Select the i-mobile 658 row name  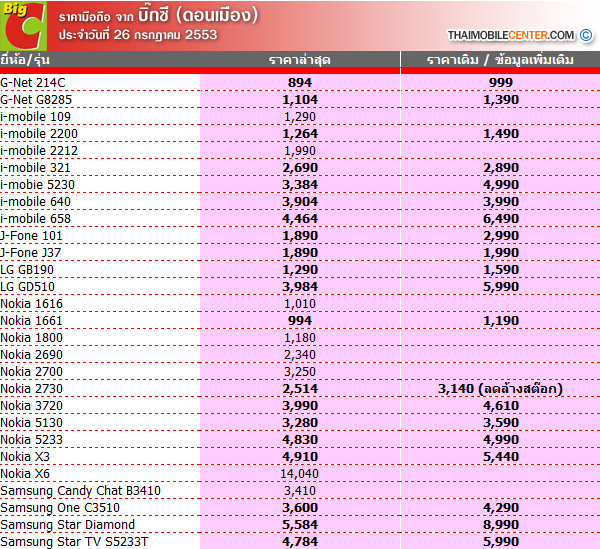pos(35,219)
